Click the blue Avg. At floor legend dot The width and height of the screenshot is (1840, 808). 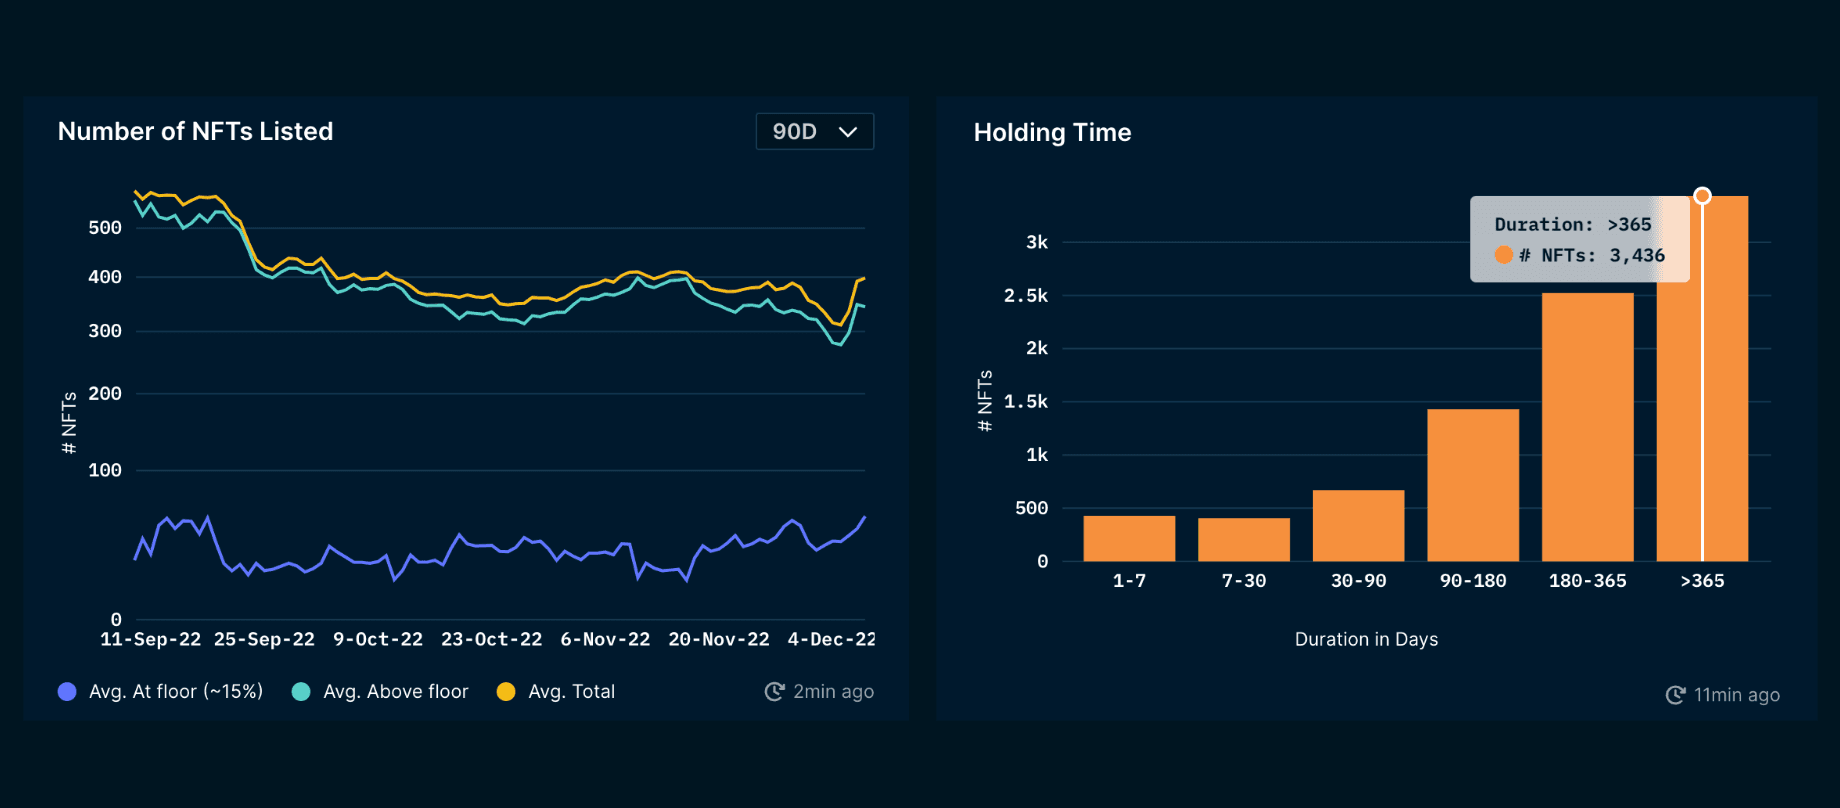pos(67,691)
